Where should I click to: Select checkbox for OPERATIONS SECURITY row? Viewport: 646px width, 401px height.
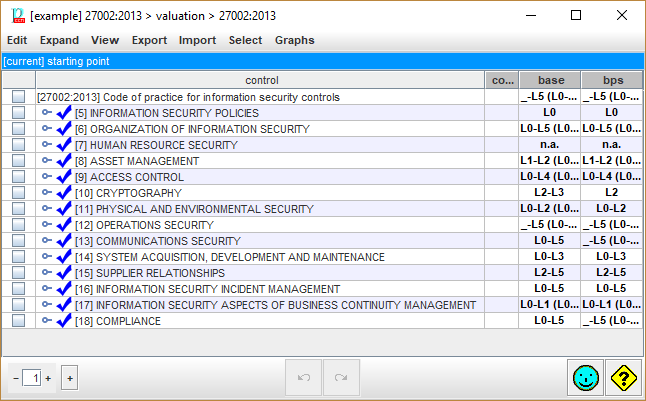[x=18, y=225]
